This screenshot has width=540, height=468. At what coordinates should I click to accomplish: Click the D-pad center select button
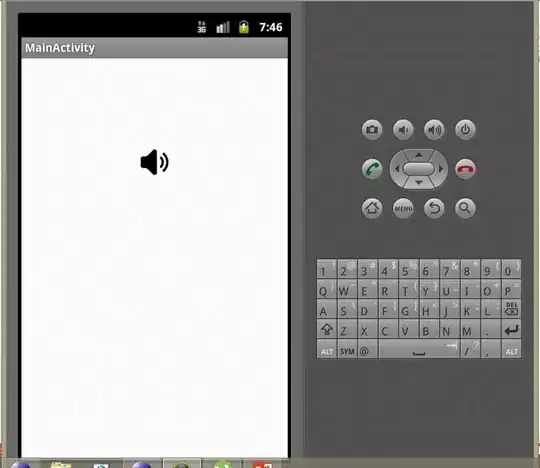[419, 169]
